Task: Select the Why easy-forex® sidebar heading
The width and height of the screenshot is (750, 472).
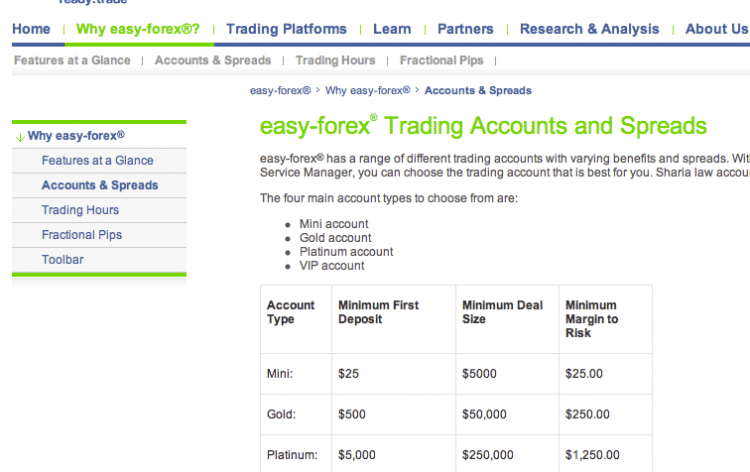Action: [76, 136]
